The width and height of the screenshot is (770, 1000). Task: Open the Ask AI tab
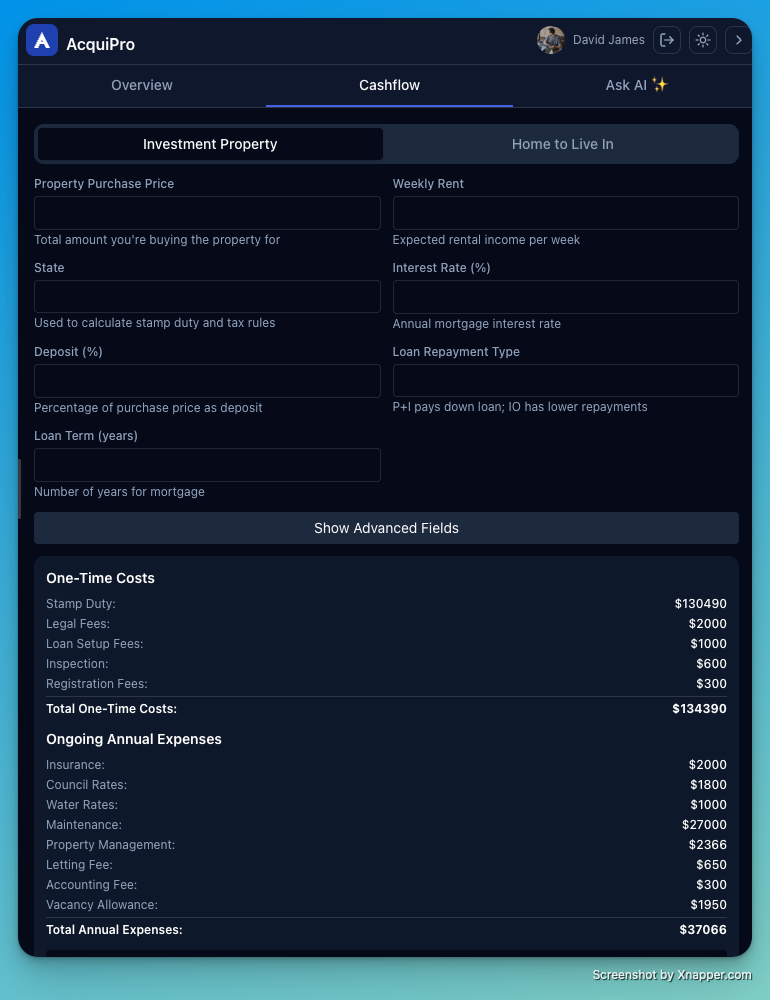[x=636, y=85]
